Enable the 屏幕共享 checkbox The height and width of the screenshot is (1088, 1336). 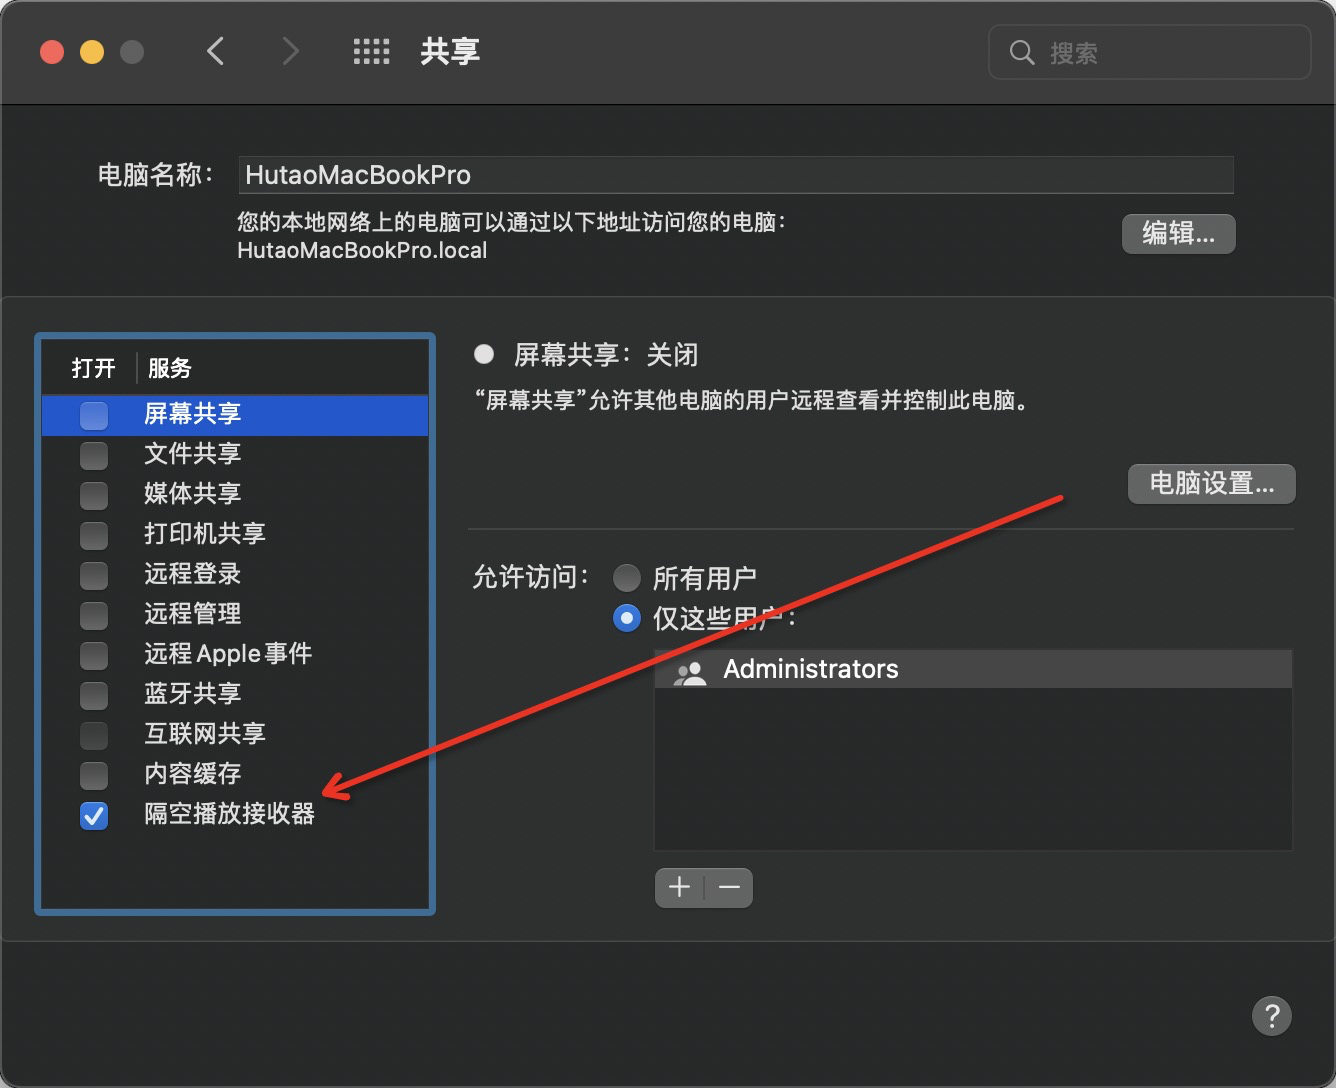[x=94, y=415]
